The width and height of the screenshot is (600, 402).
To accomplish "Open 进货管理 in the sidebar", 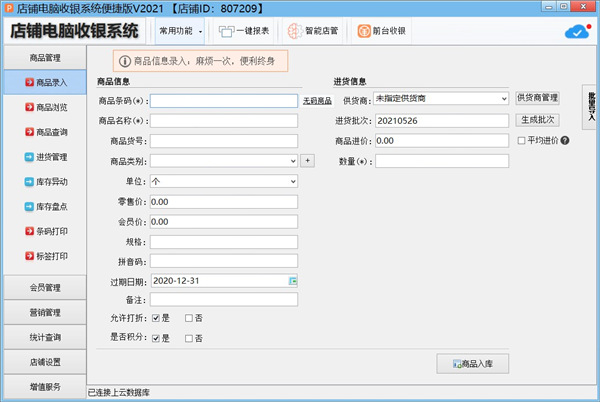I will click(45, 157).
